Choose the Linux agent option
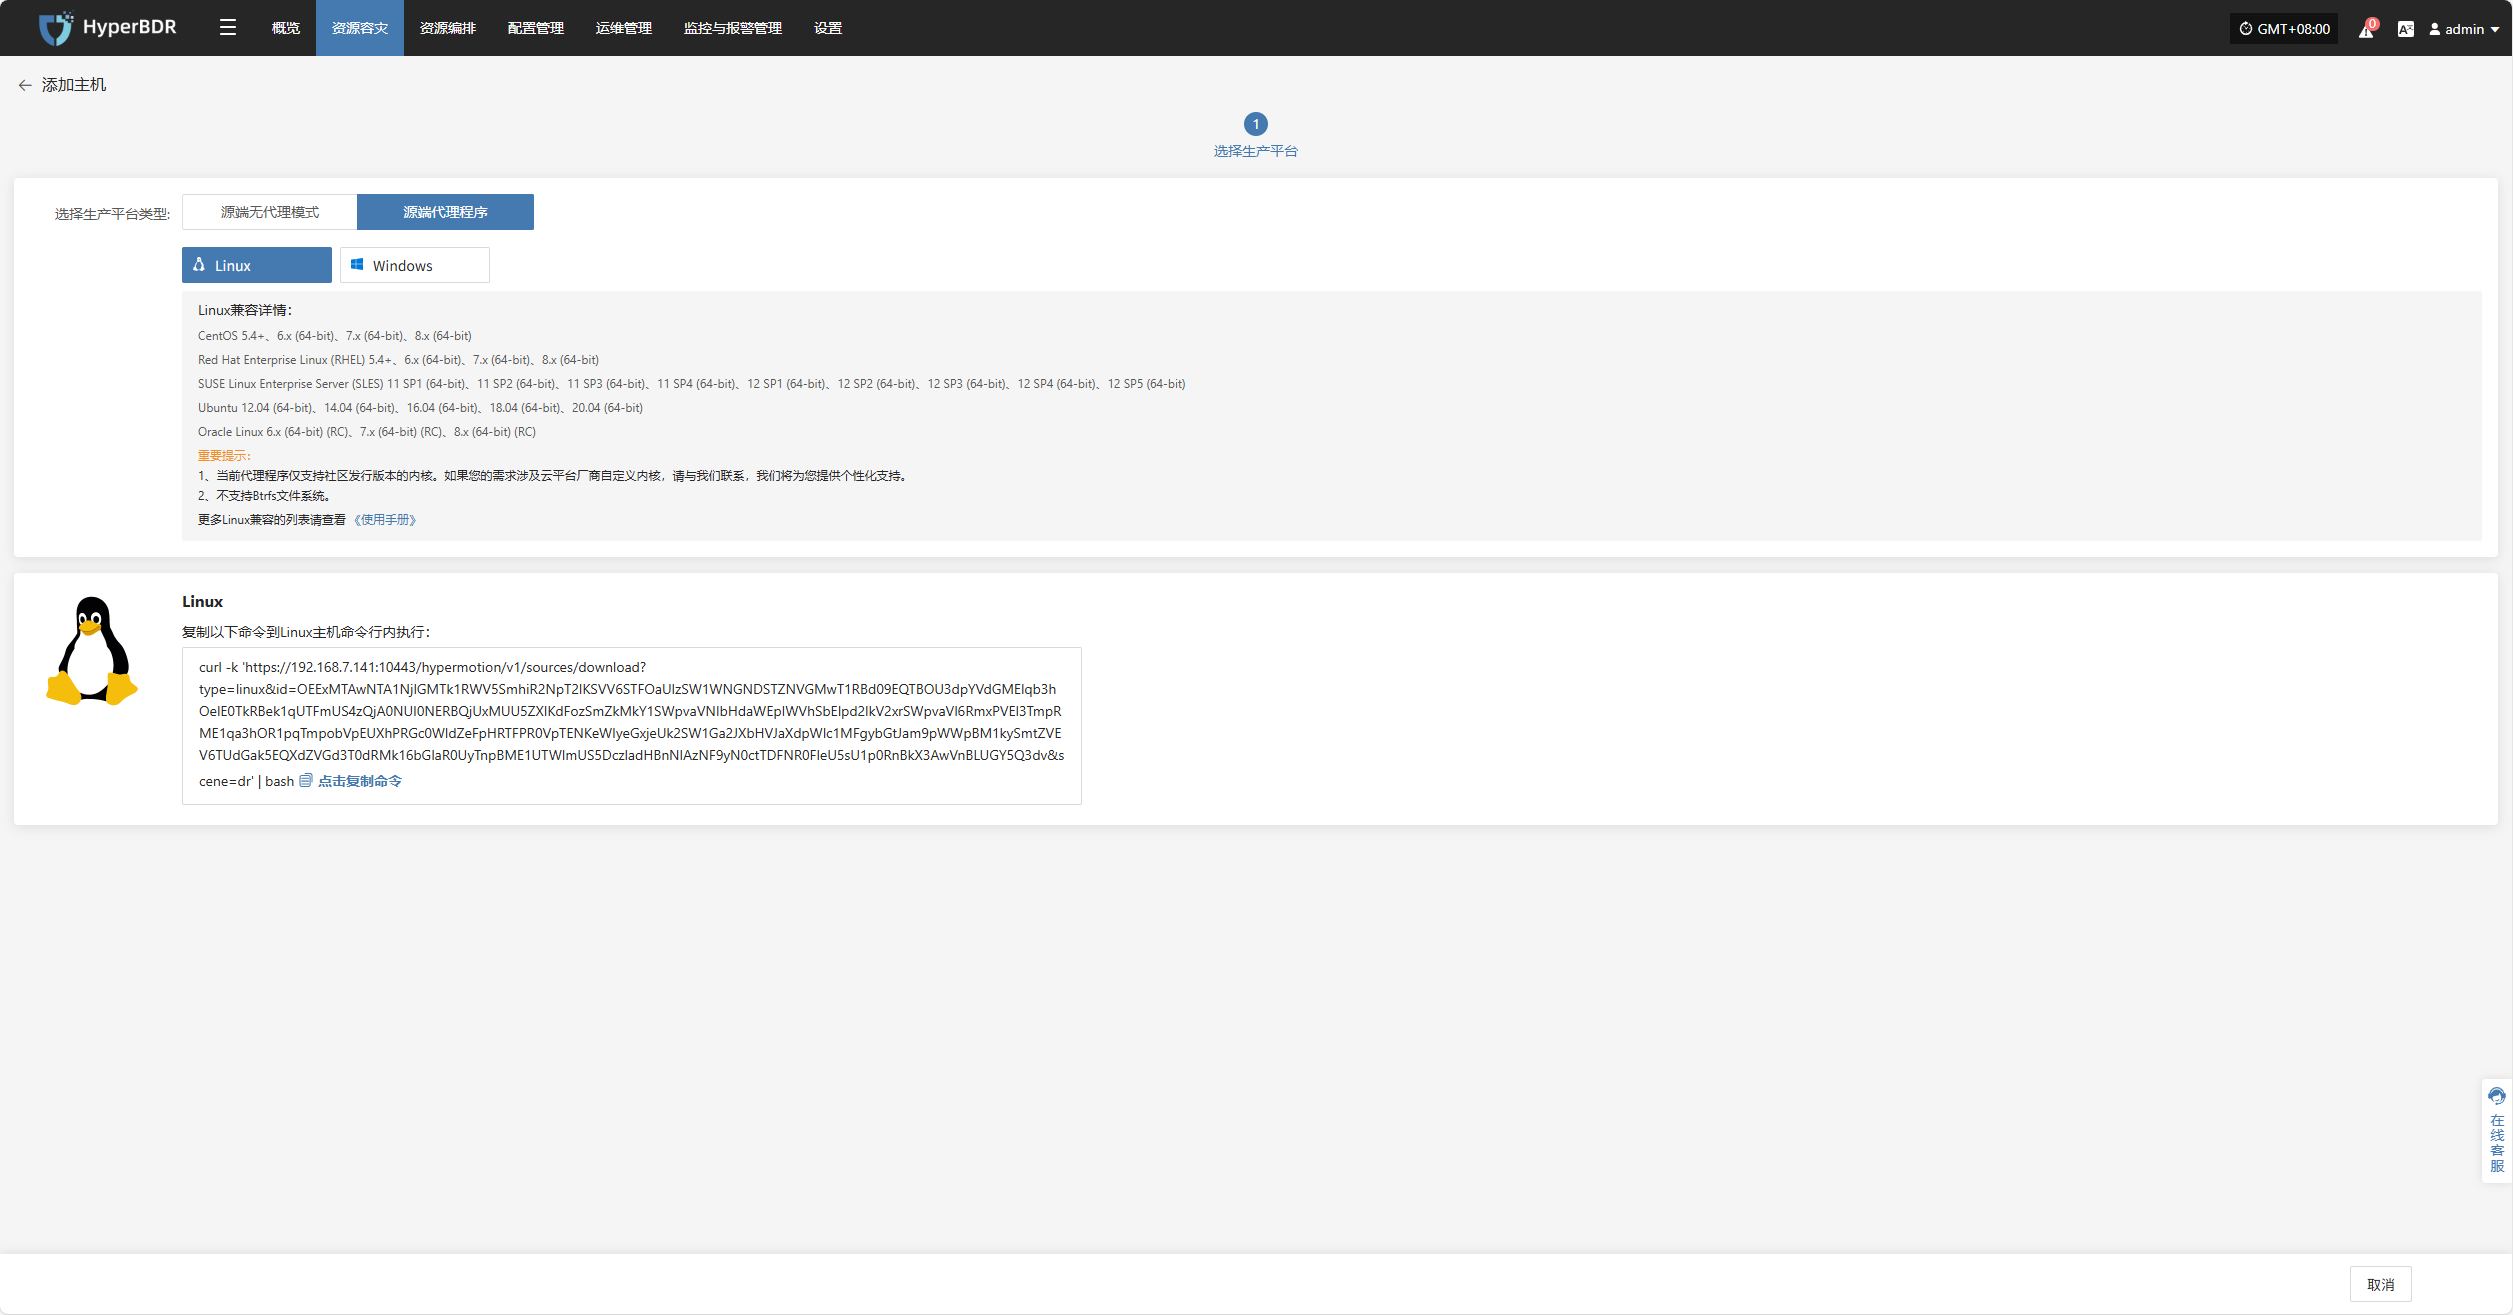The image size is (2513, 1315). point(257,265)
